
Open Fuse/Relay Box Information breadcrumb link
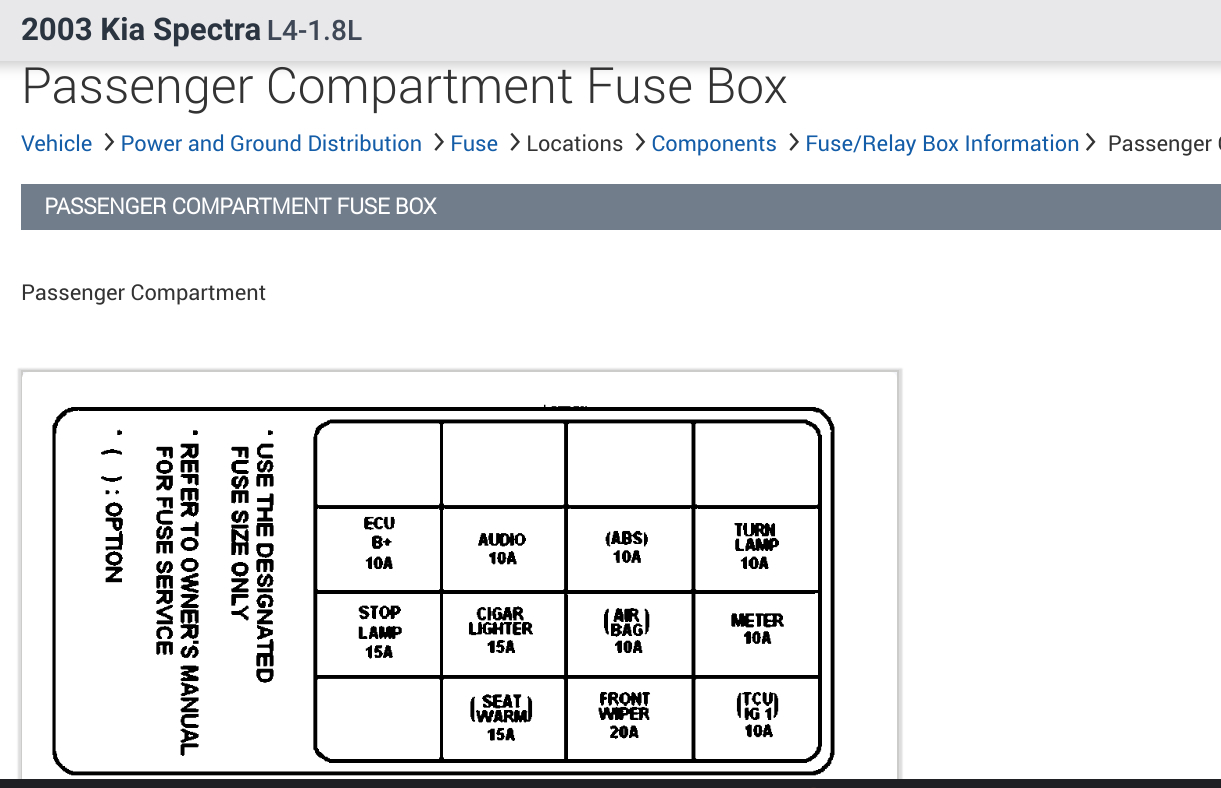click(x=942, y=143)
